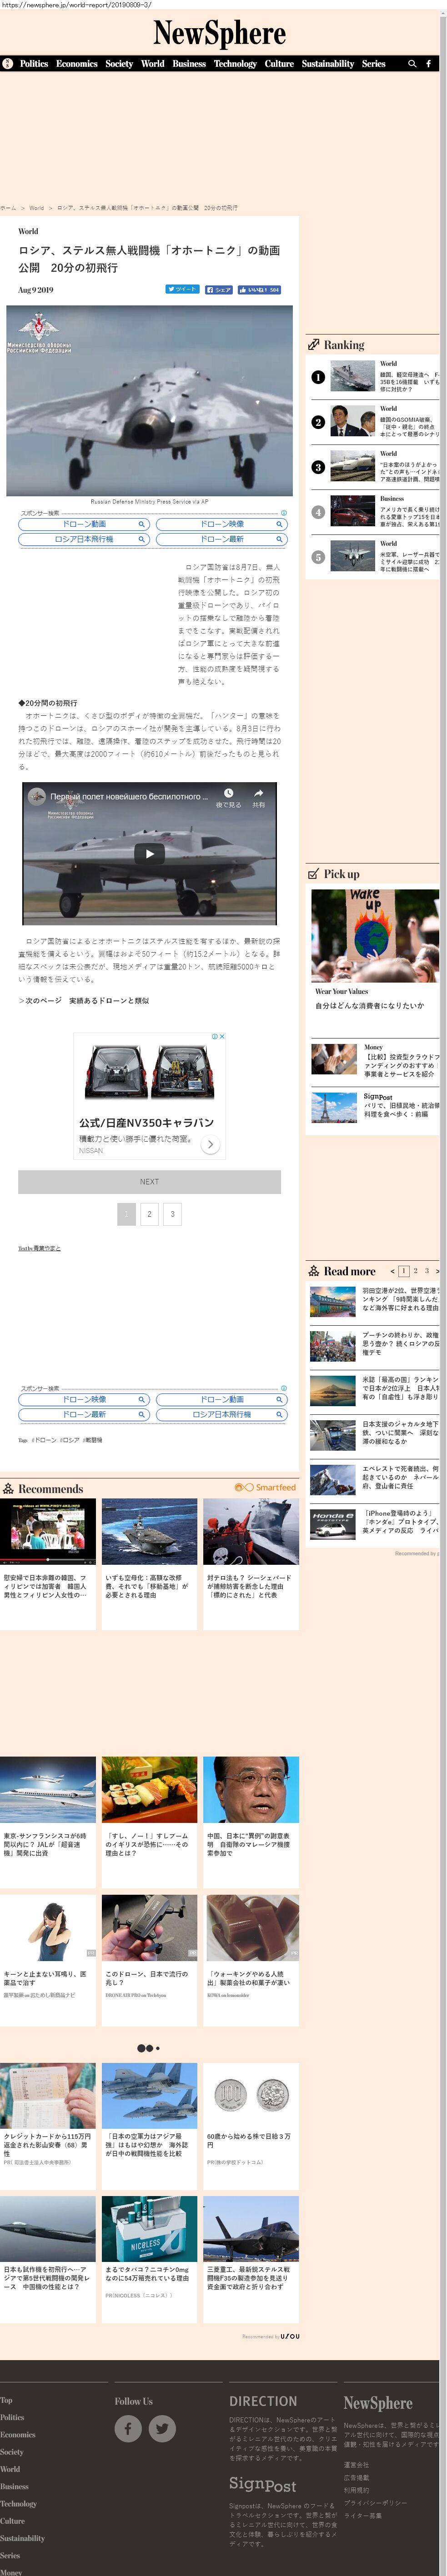The width and height of the screenshot is (447, 2576).
Task: Click ドローン最新 sponsor search under article image
Action: [222, 539]
